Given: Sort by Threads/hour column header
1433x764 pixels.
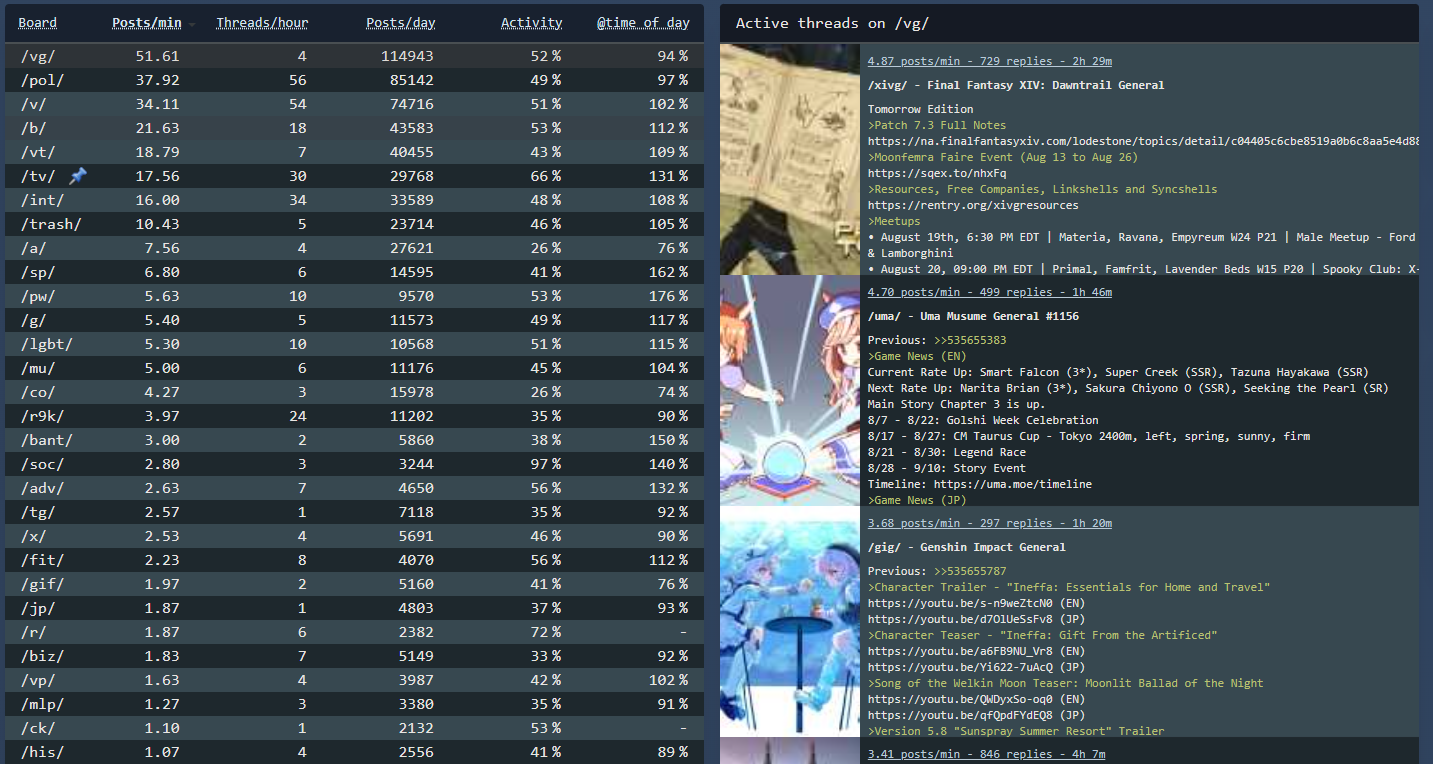Looking at the screenshot, I should tap(262, 23).
